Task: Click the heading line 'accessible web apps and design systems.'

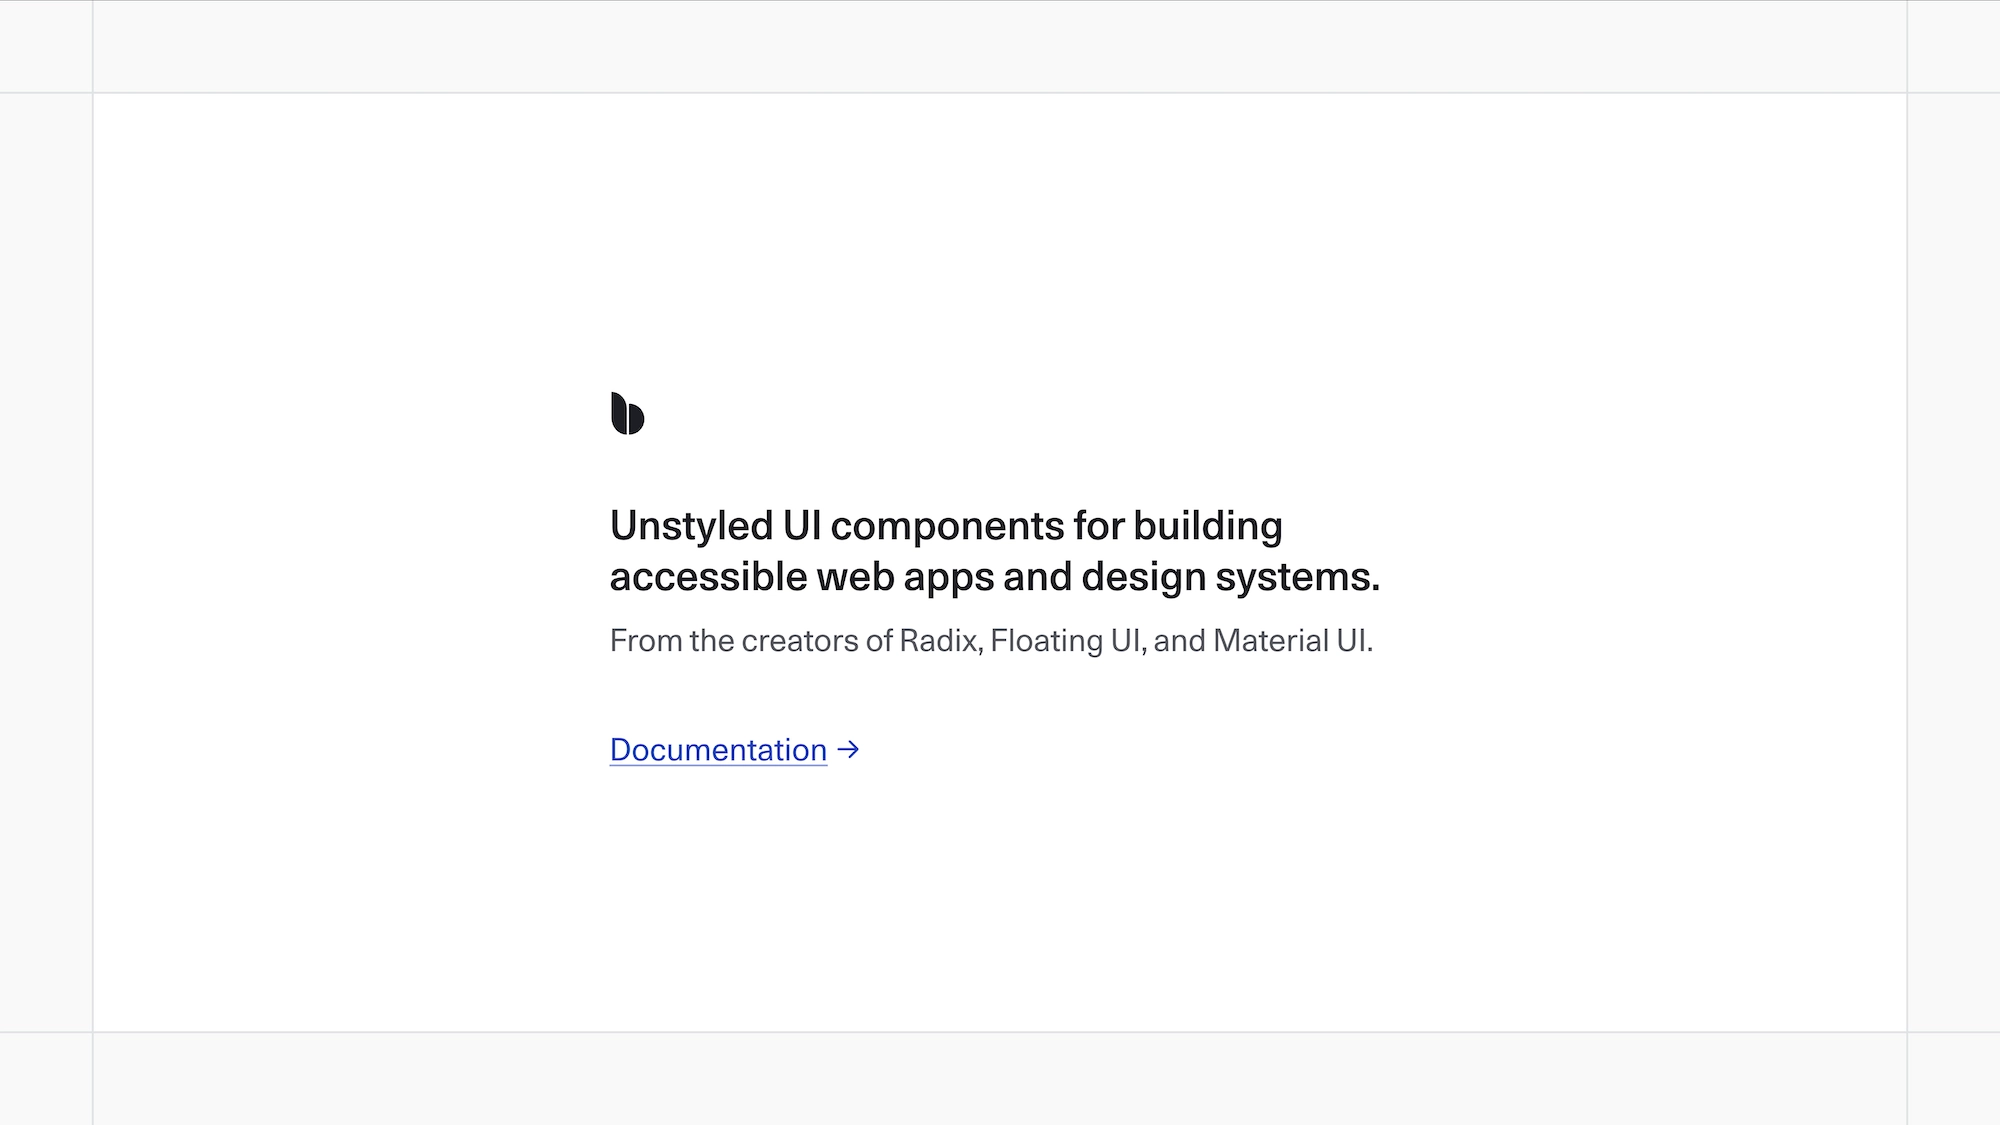Action: 995,577
